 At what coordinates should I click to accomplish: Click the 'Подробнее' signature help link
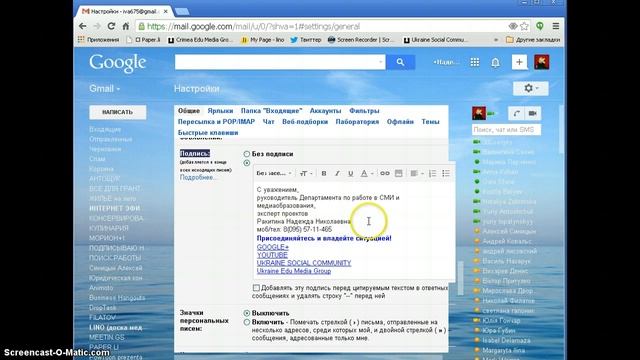(x=198, y=178)
